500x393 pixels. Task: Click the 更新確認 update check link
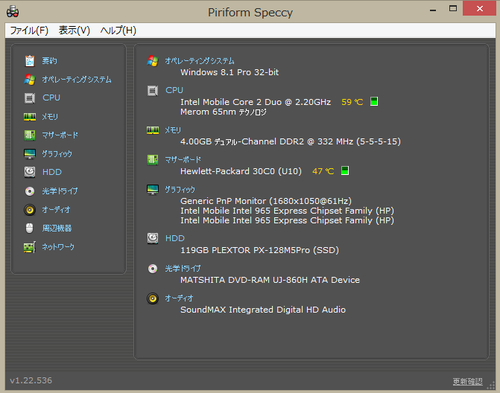pos(468,381)
